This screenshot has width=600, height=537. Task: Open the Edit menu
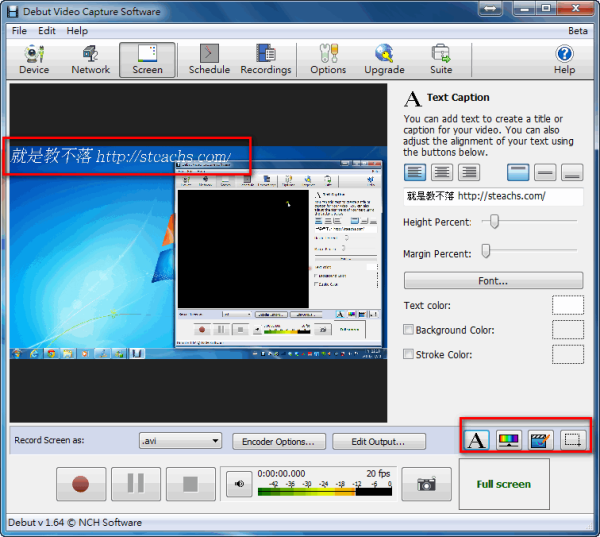pos(47,31)
